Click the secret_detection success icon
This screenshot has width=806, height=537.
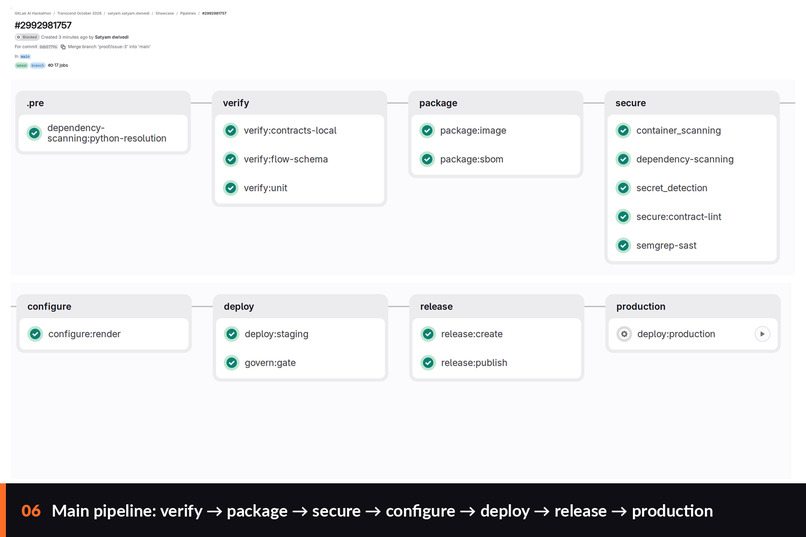(624, 188)
